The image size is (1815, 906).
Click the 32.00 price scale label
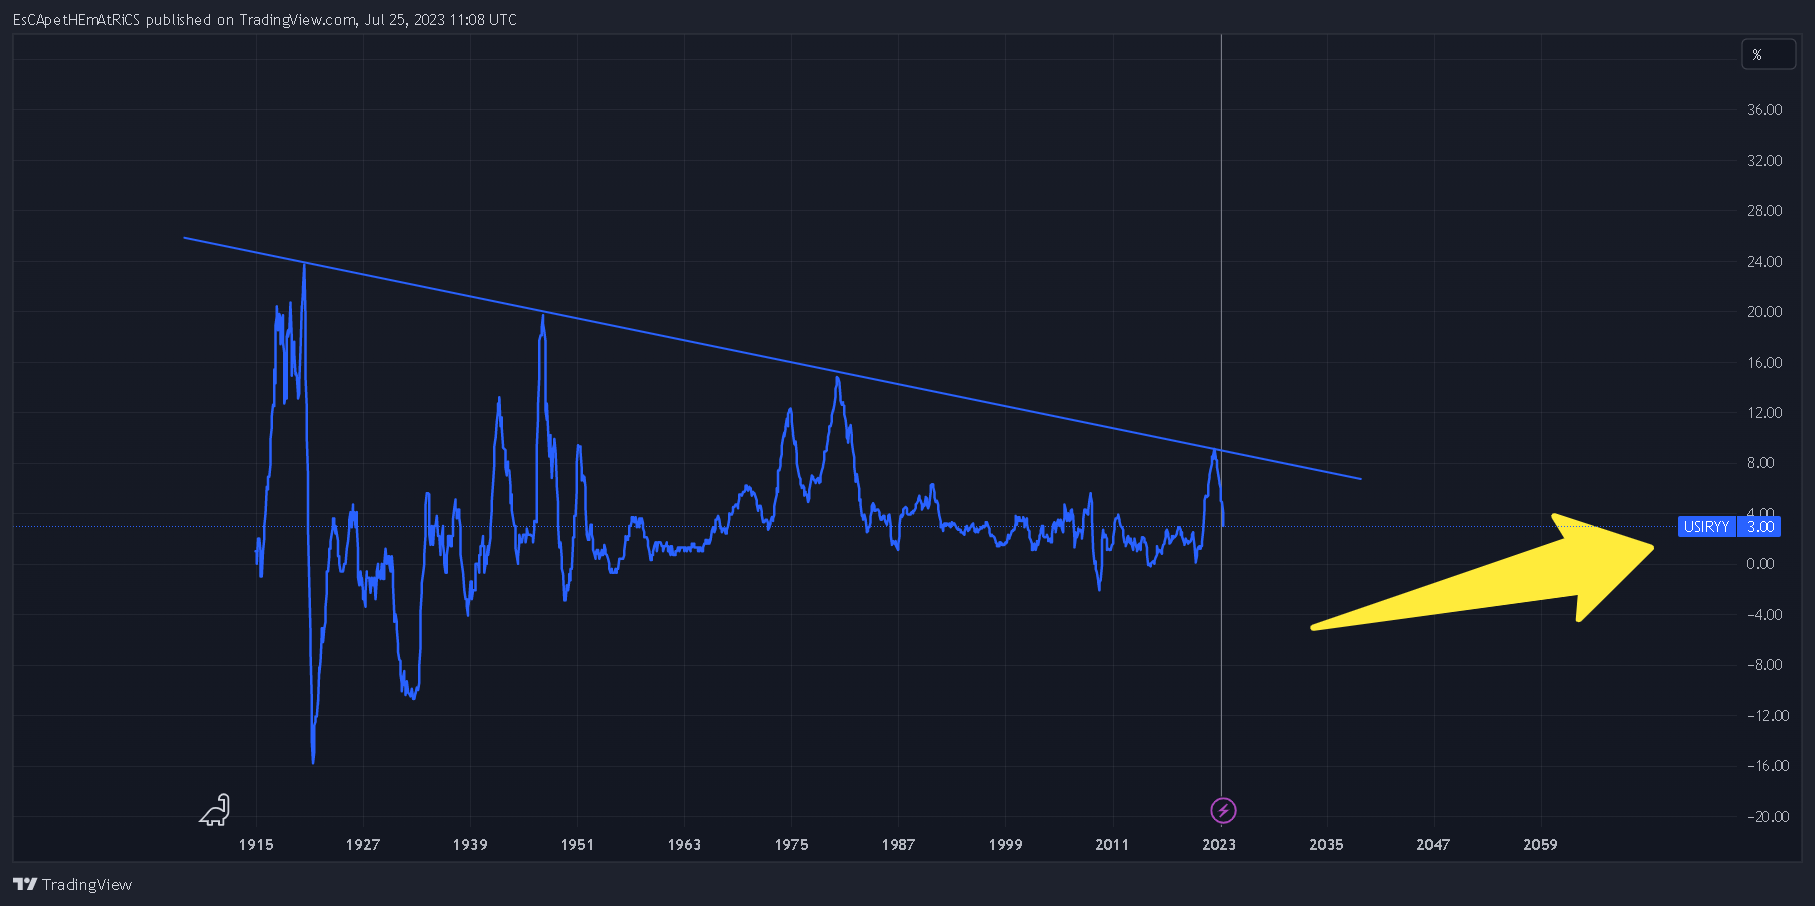coord(1764,160)
